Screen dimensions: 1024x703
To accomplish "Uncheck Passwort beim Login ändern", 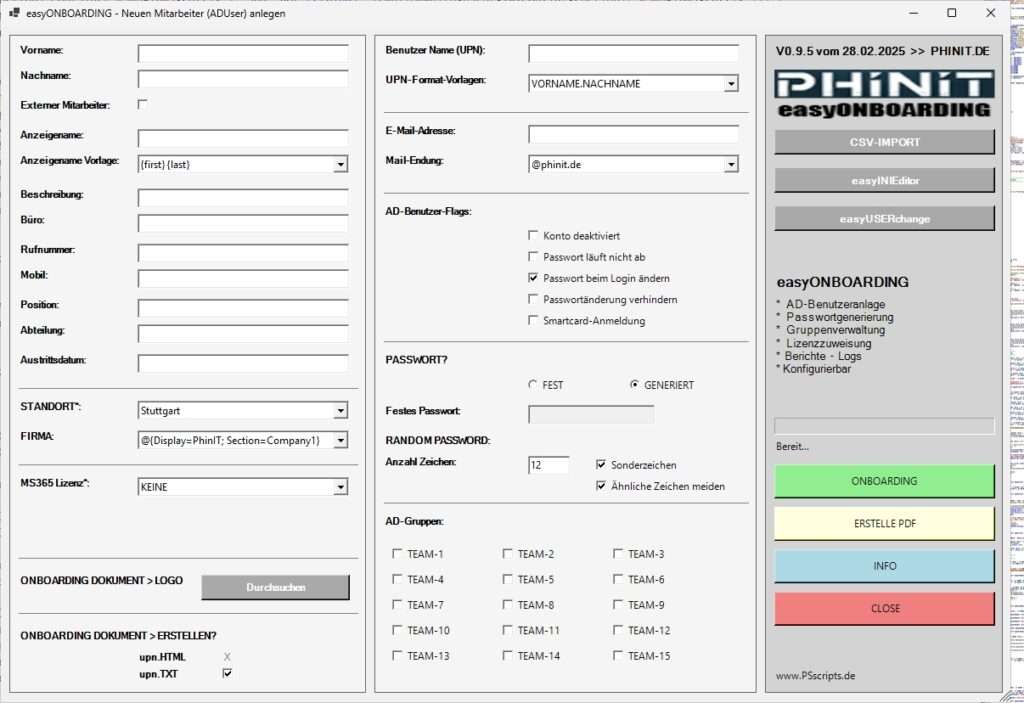I will 535,278.
